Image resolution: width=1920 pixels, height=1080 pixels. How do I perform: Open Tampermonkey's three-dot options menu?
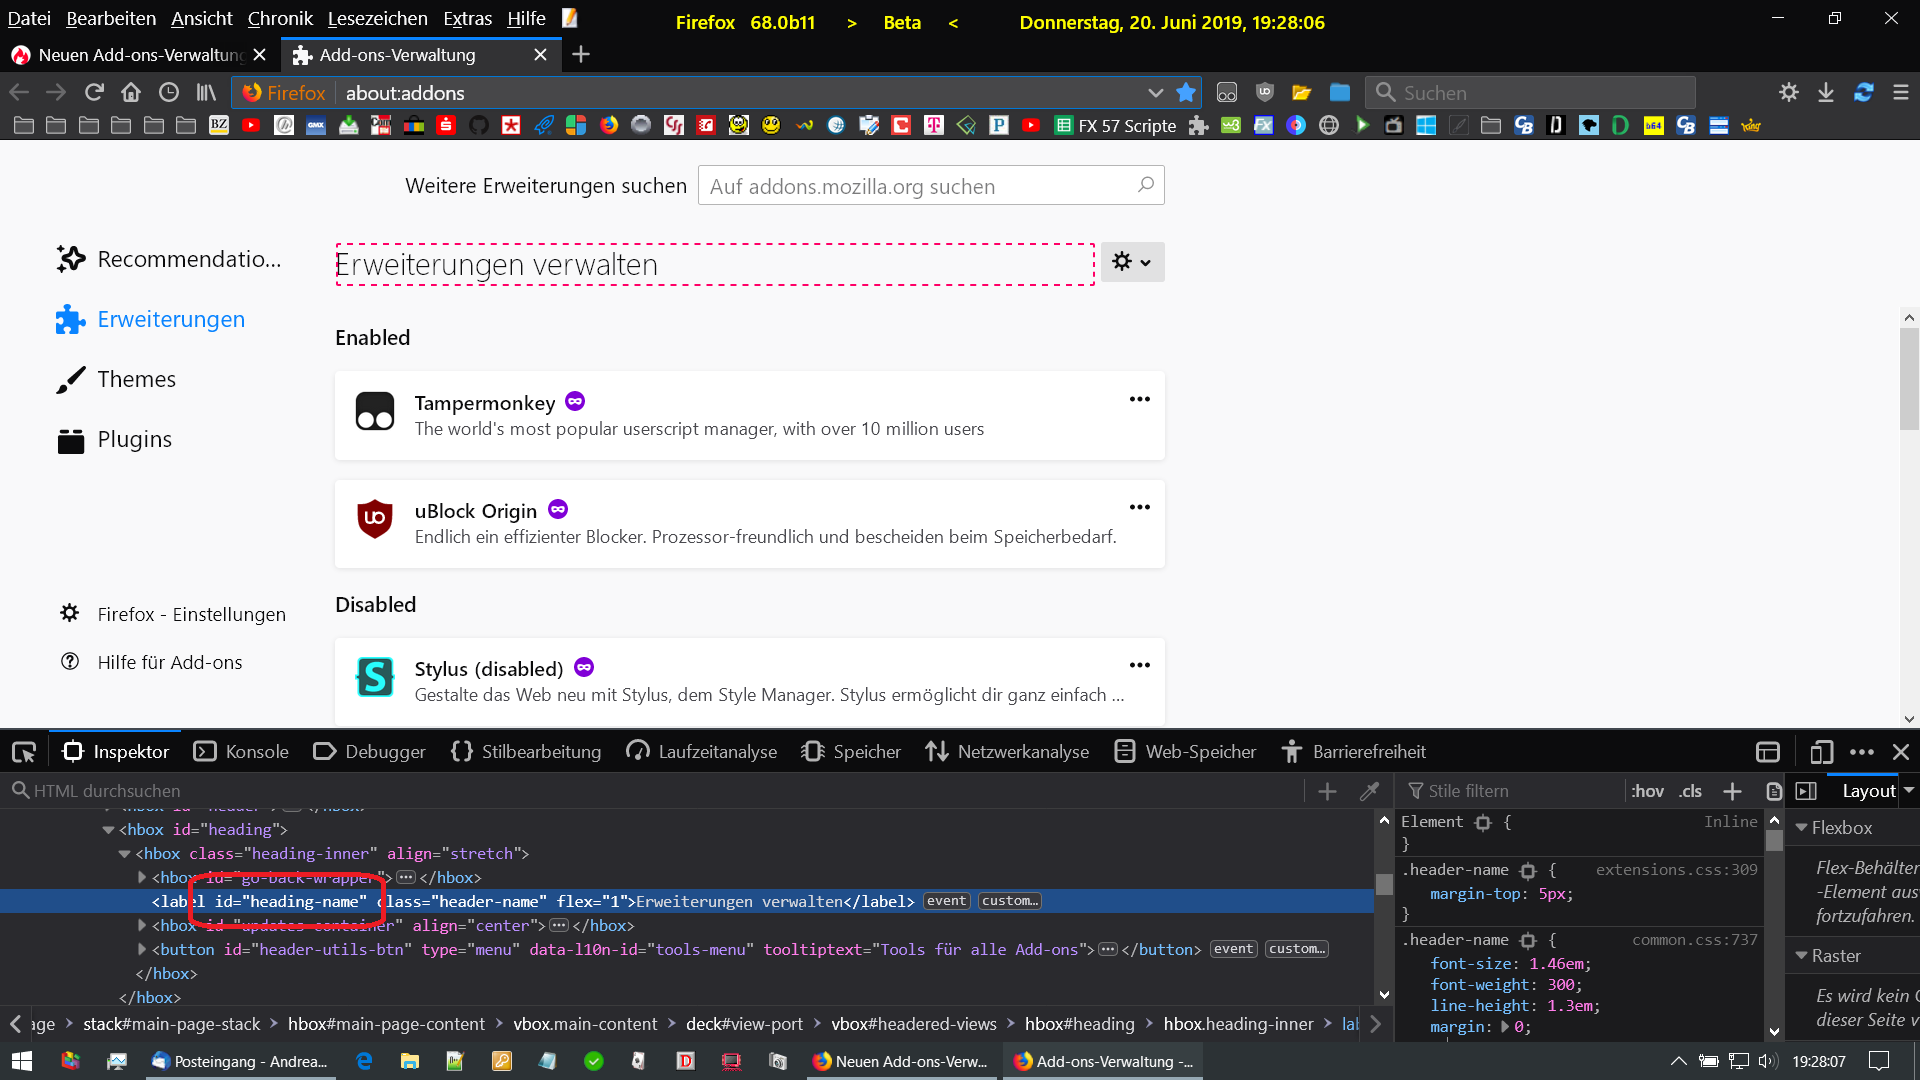click(x=1139, y=400)
